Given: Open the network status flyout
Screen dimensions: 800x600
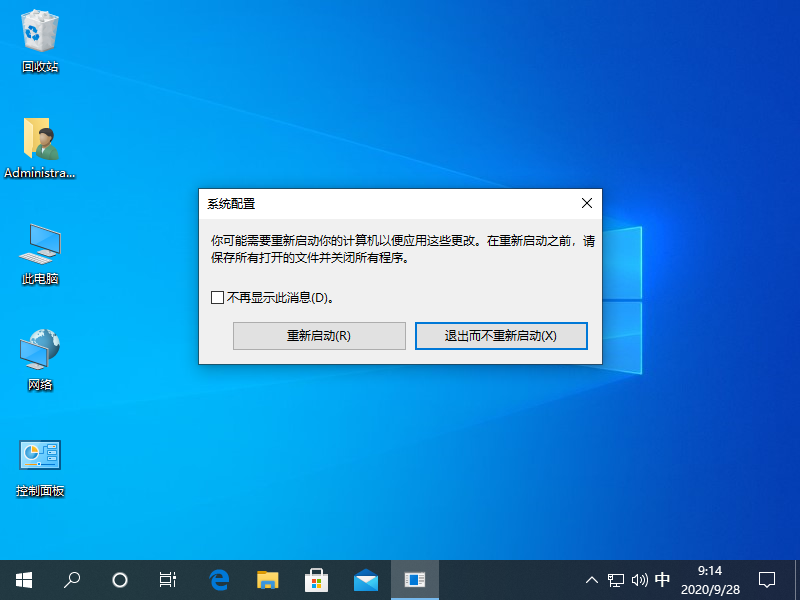Looking at the screenshot, I should pyautogui.click(x=615, y=580).
